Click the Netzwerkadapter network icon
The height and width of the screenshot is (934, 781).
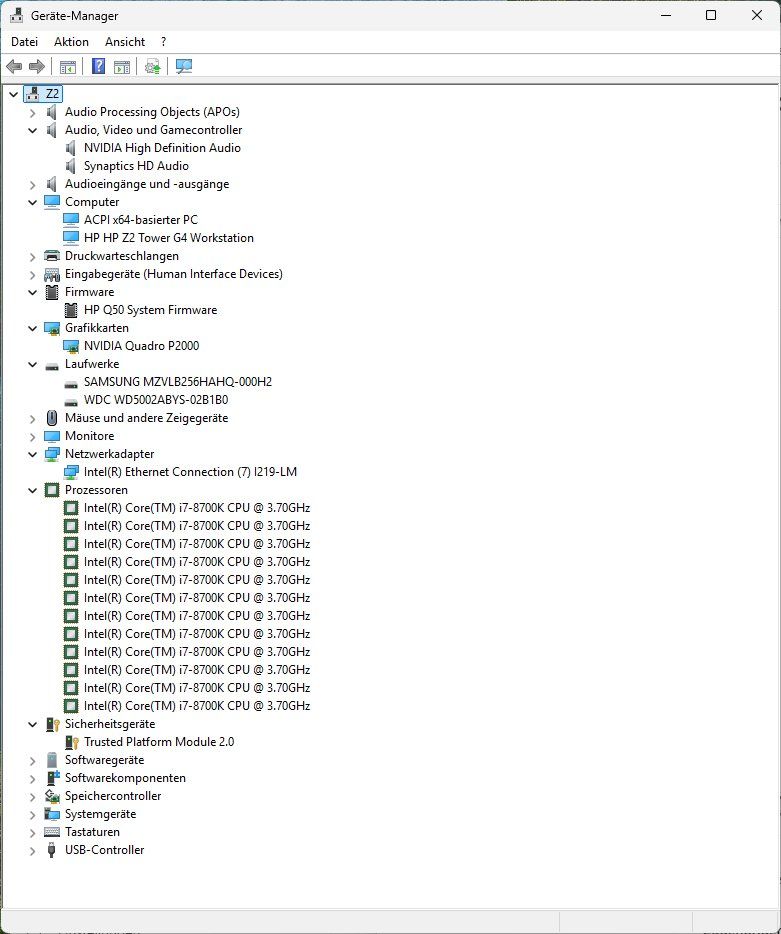pos(52,454)
